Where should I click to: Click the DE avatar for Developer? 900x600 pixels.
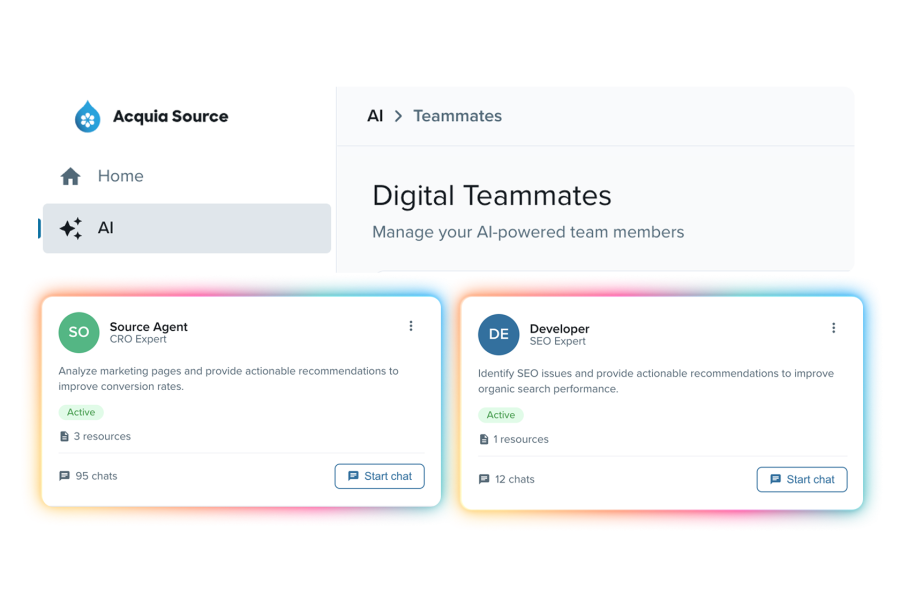tap(499, 334)
